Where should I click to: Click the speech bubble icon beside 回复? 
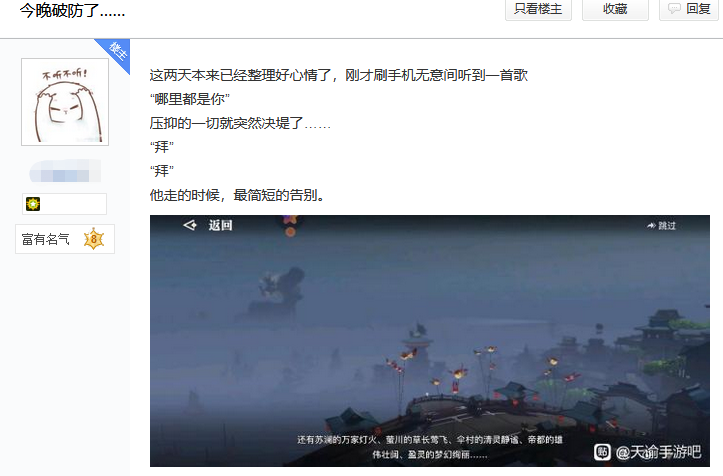point(674,9)
